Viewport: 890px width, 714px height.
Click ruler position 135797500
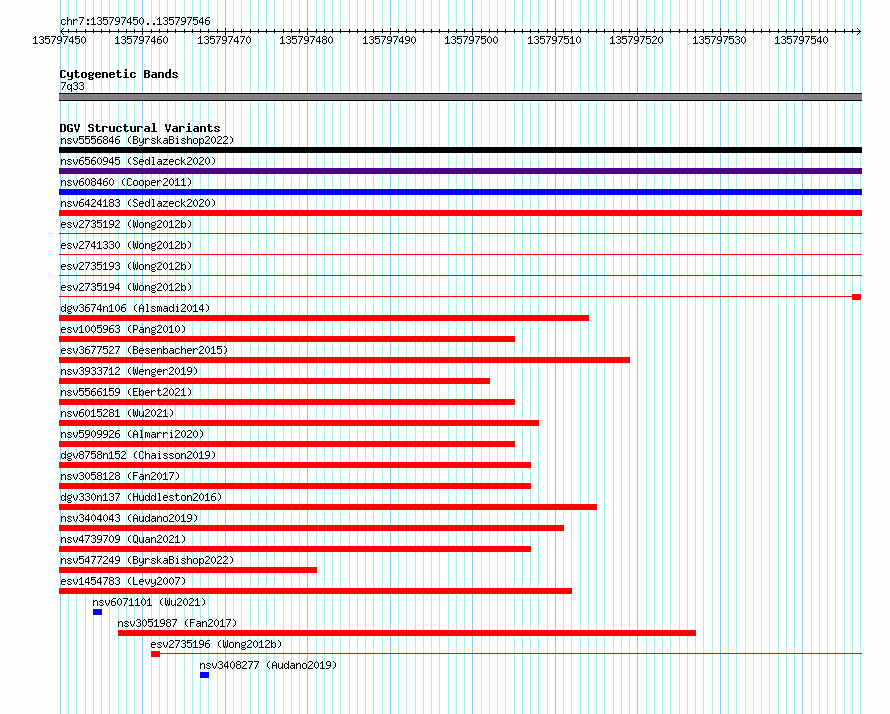point(471,40)
